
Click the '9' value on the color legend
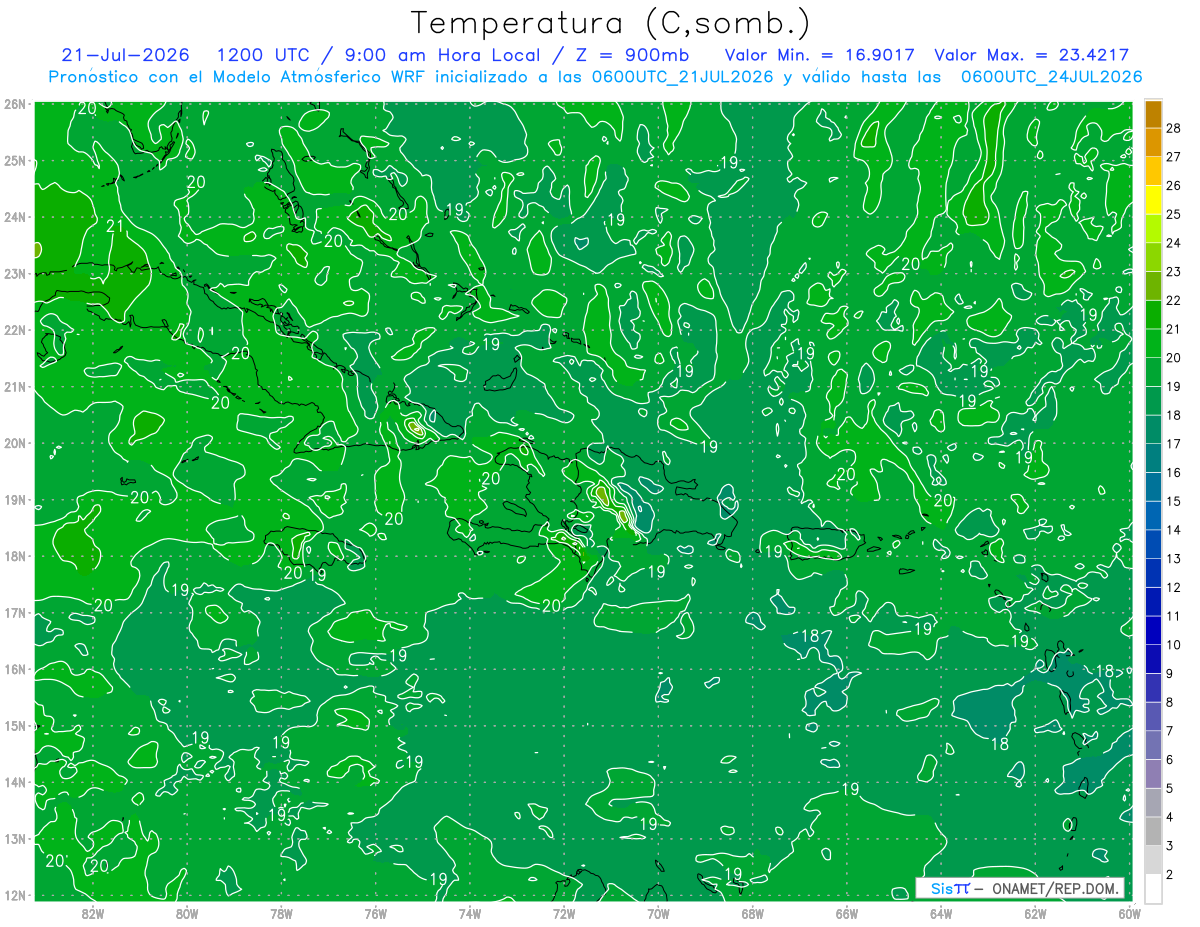tap(1170, 674)
